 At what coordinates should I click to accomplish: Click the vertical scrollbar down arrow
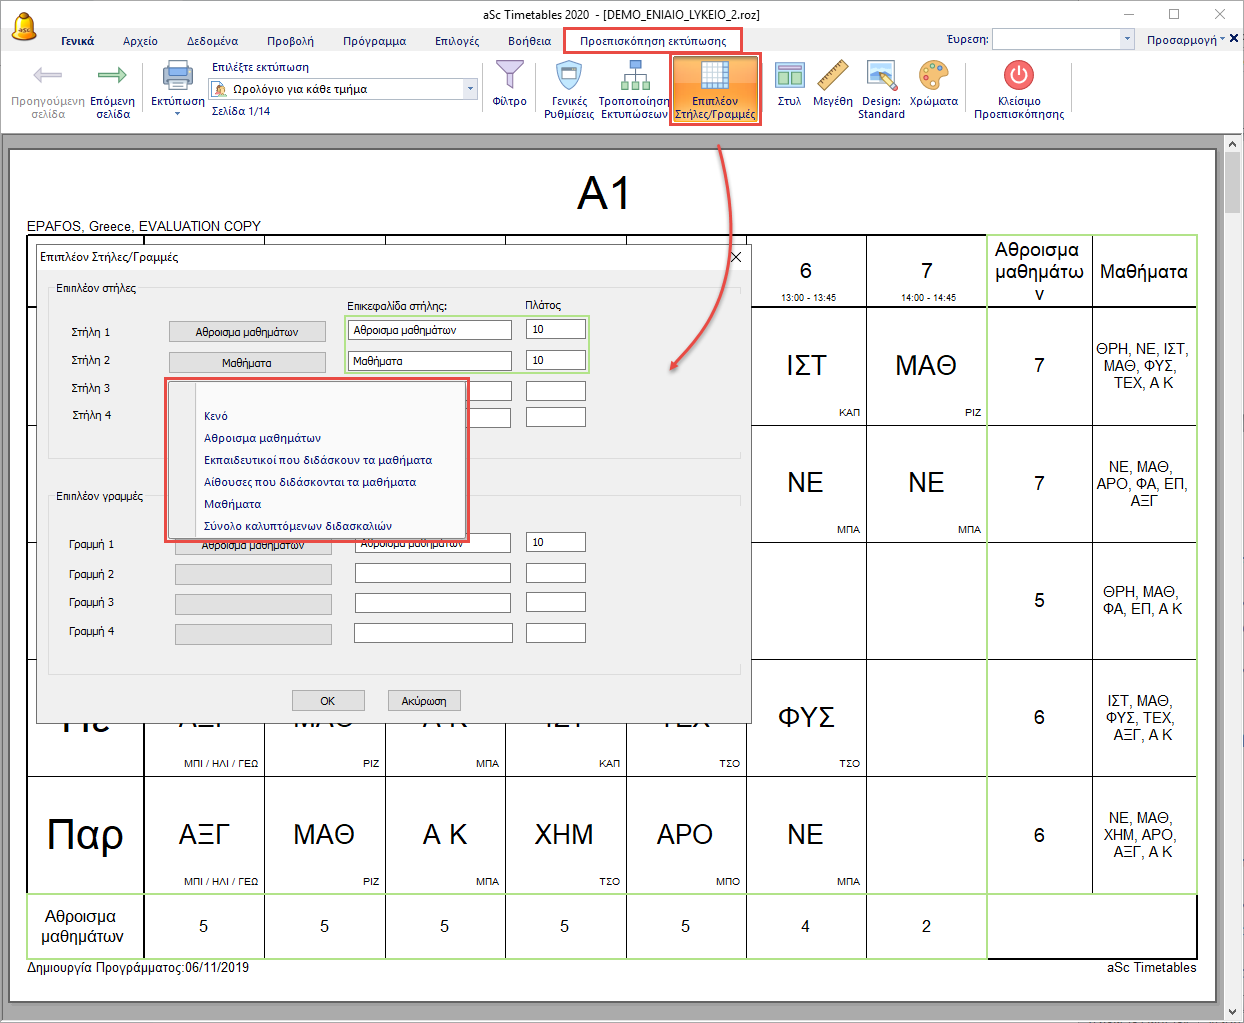pyautogui.click(x=1233, y=1011)
